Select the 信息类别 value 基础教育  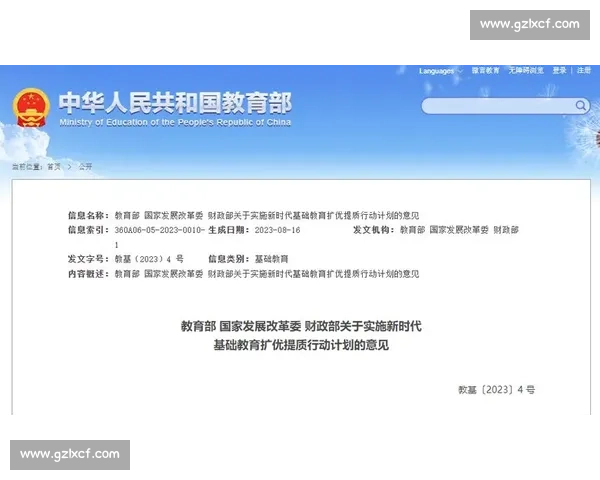point(271,259)
